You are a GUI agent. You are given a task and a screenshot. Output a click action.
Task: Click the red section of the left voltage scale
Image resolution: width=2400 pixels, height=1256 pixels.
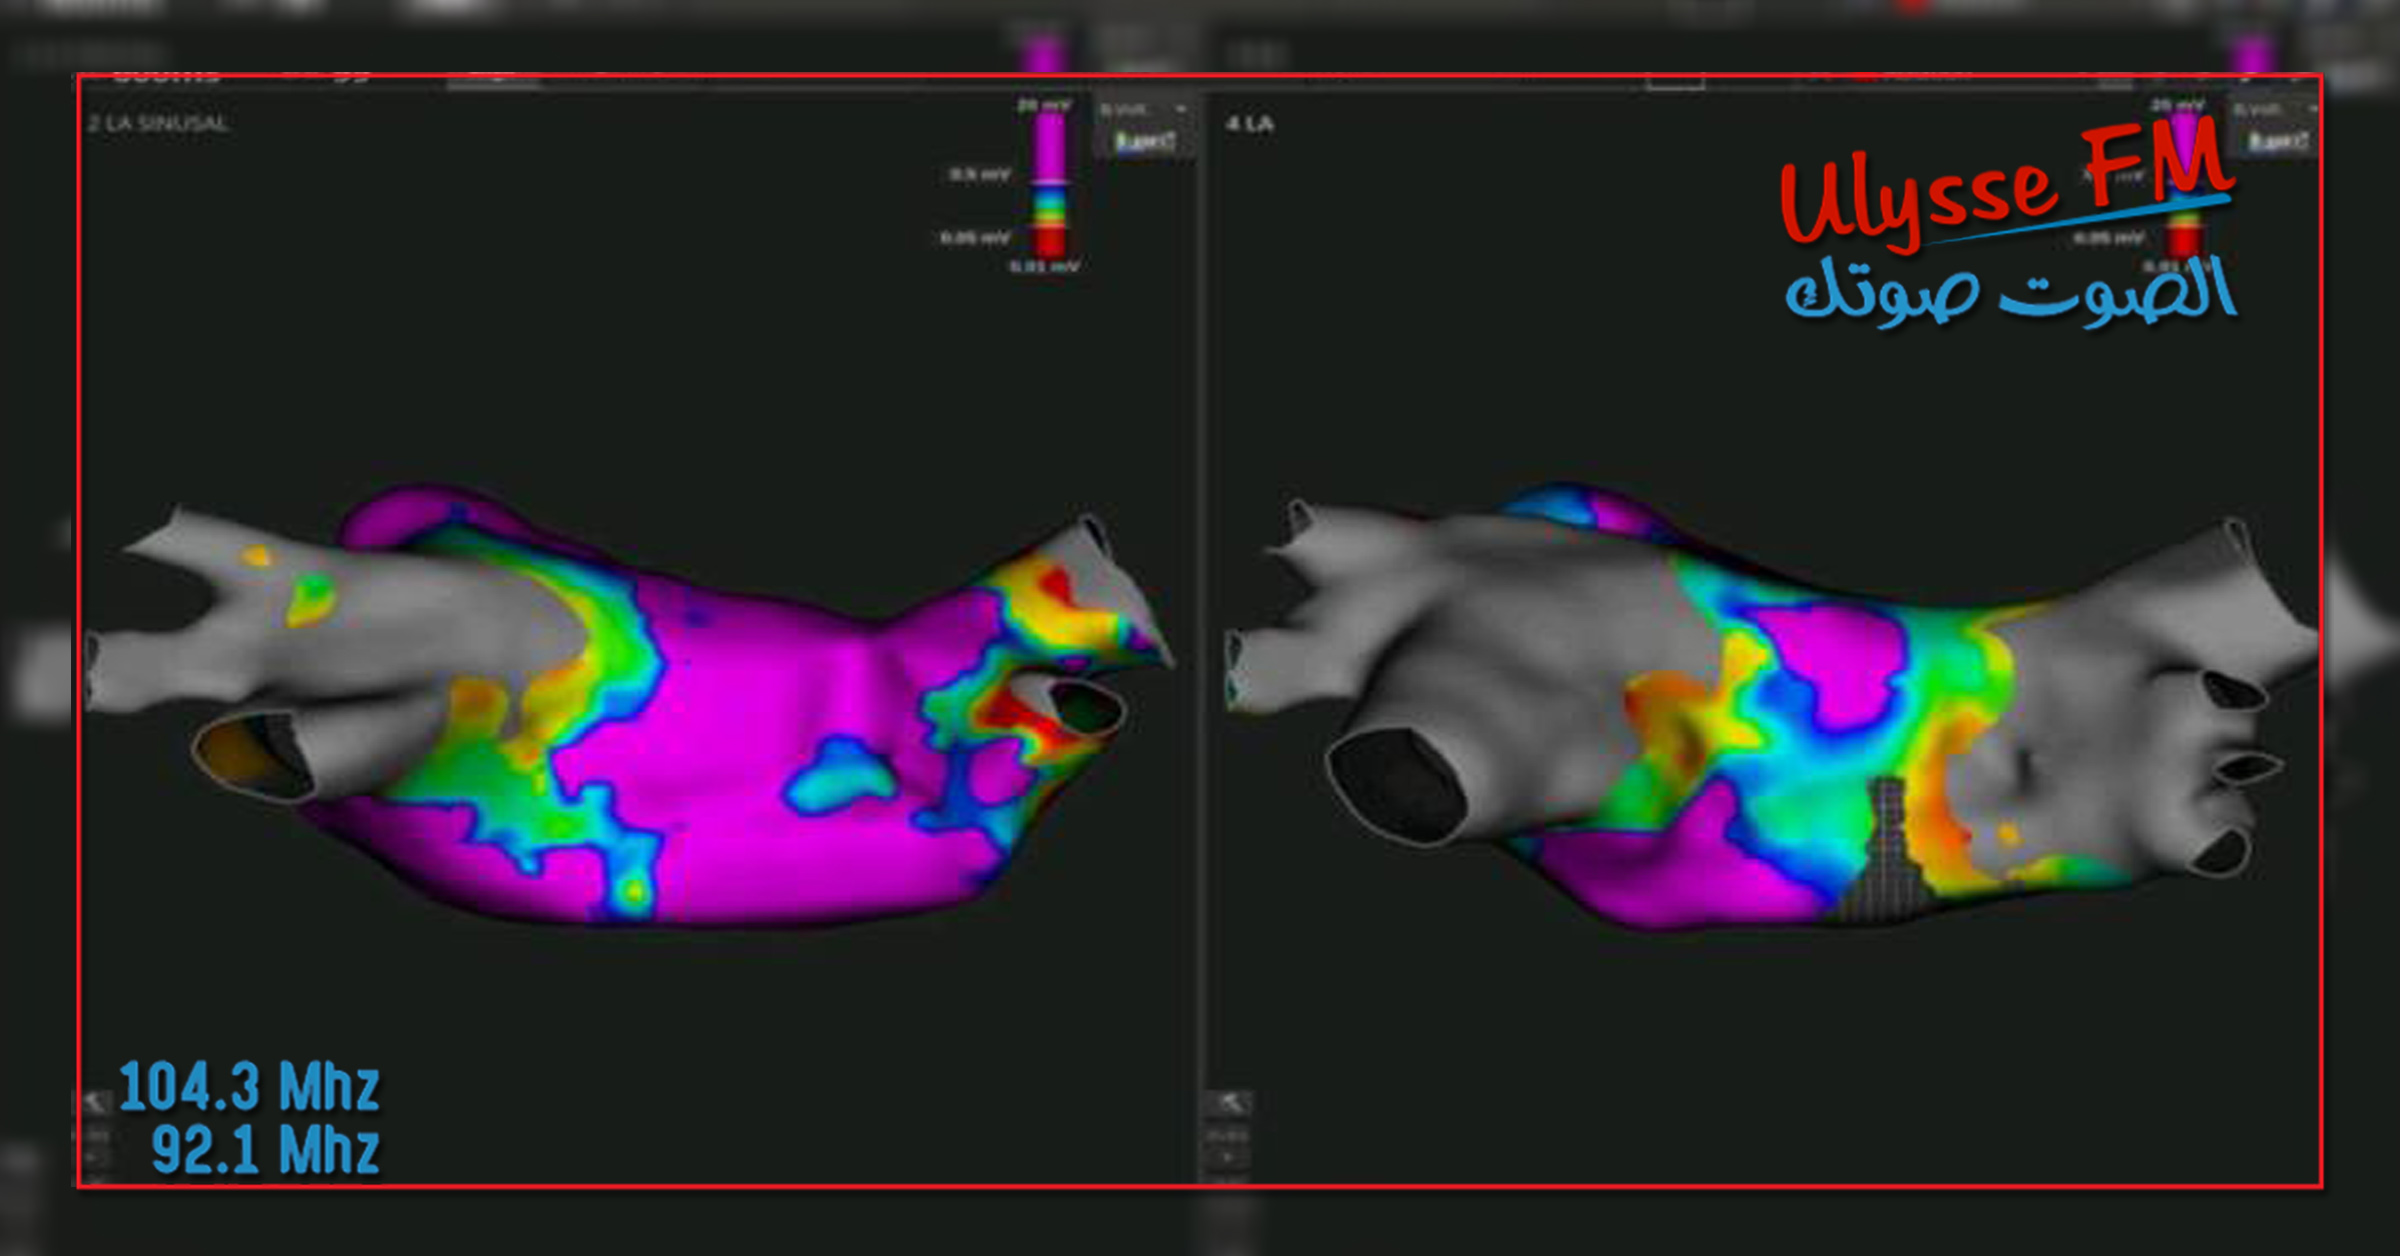[1049, 241]
